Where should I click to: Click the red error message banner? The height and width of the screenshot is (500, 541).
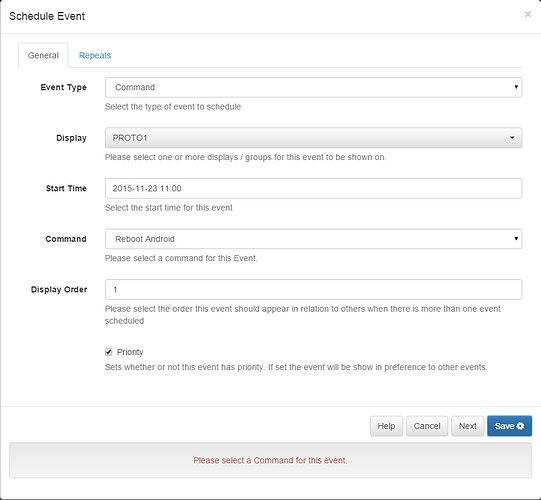270,460
